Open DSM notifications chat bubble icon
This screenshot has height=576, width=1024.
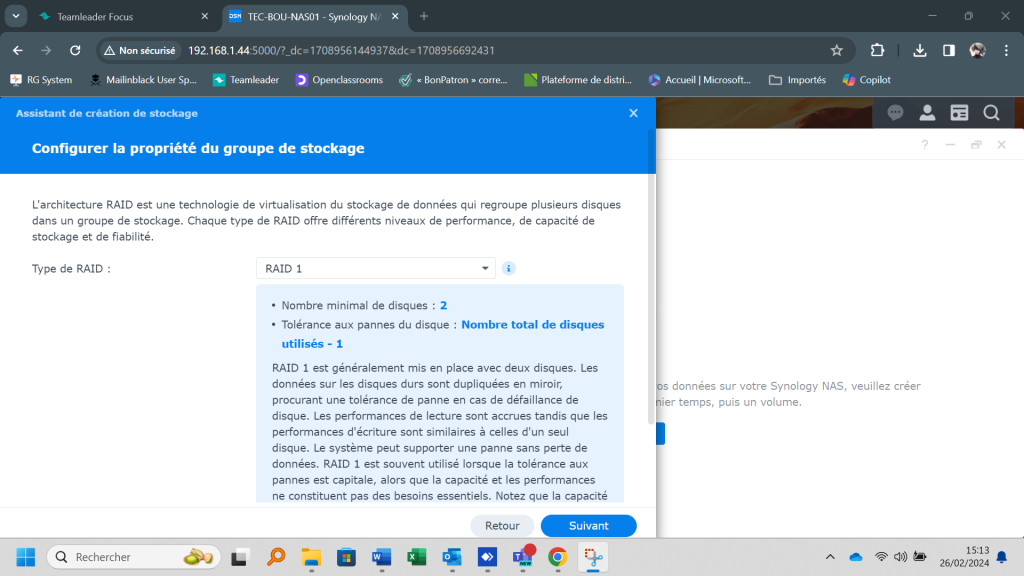[x=895, y=113]
